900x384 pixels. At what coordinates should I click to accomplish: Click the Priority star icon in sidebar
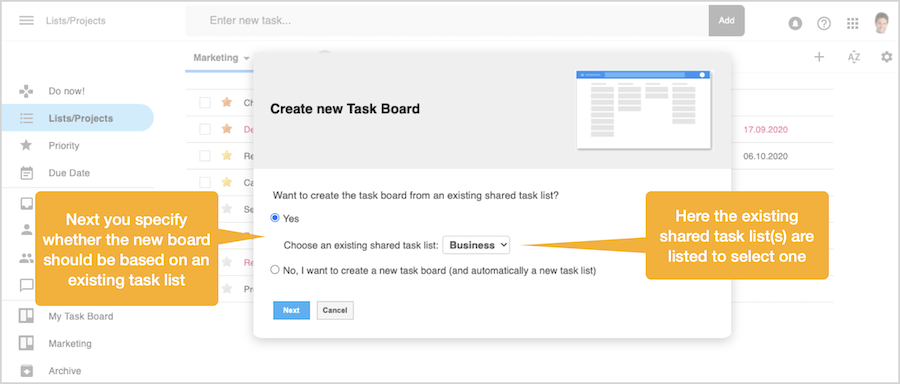click(x=26, y=145)
